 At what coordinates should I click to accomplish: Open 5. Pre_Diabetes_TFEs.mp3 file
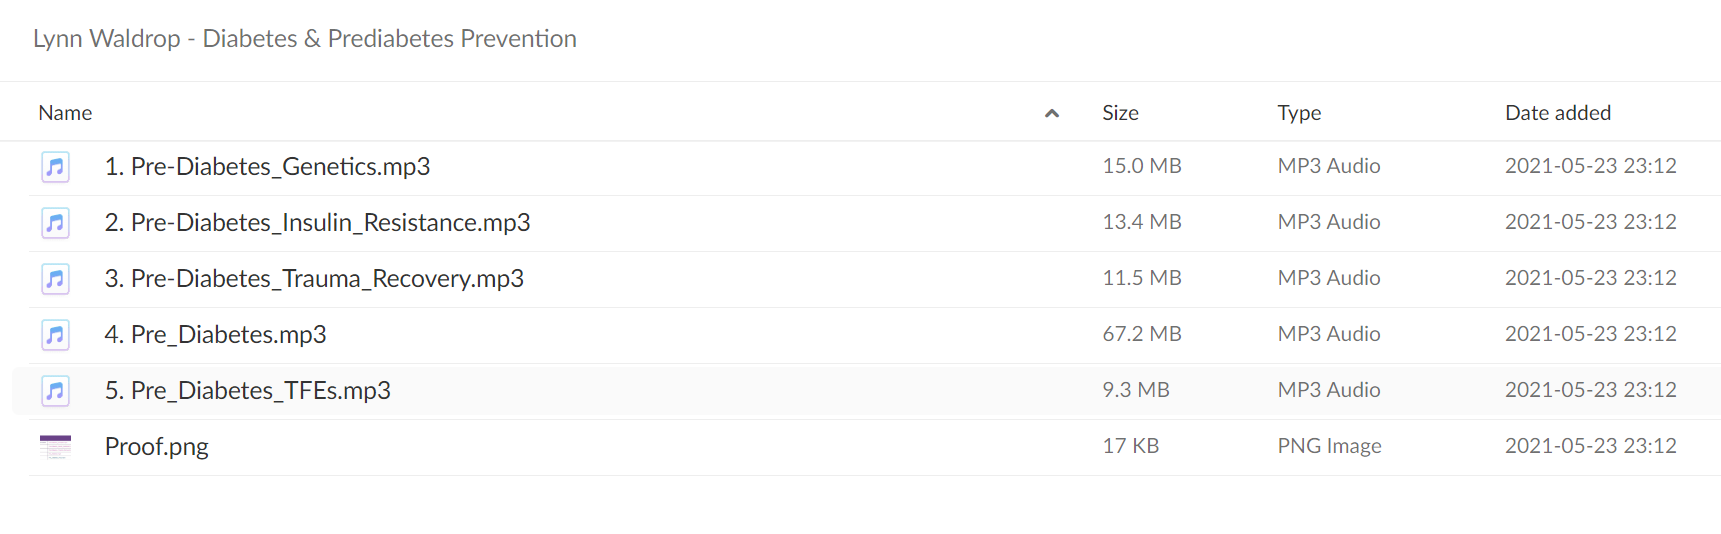pos(247,390)
